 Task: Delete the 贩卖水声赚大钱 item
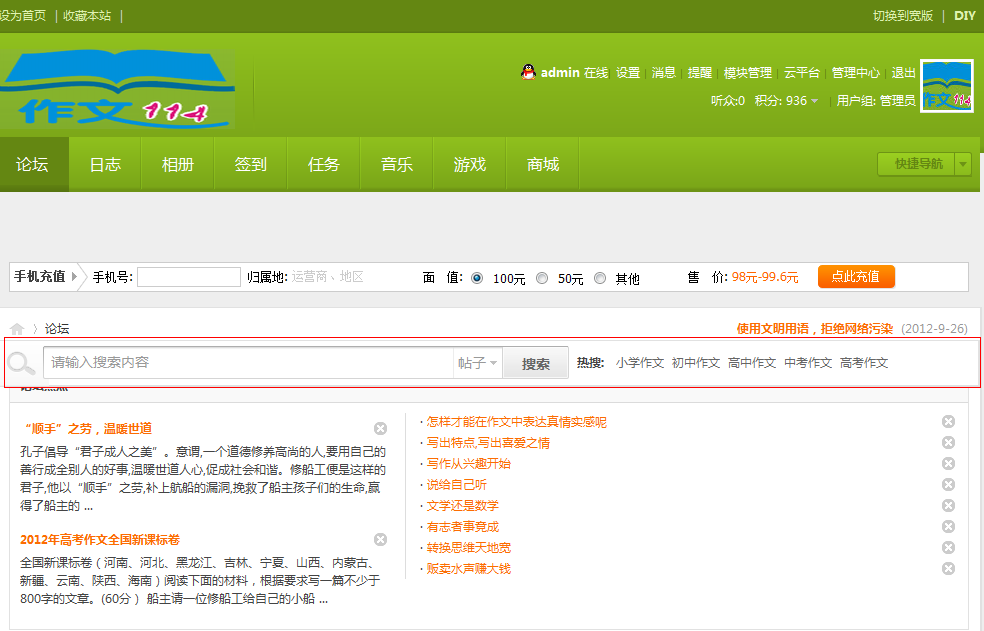(x=948, y=568)
